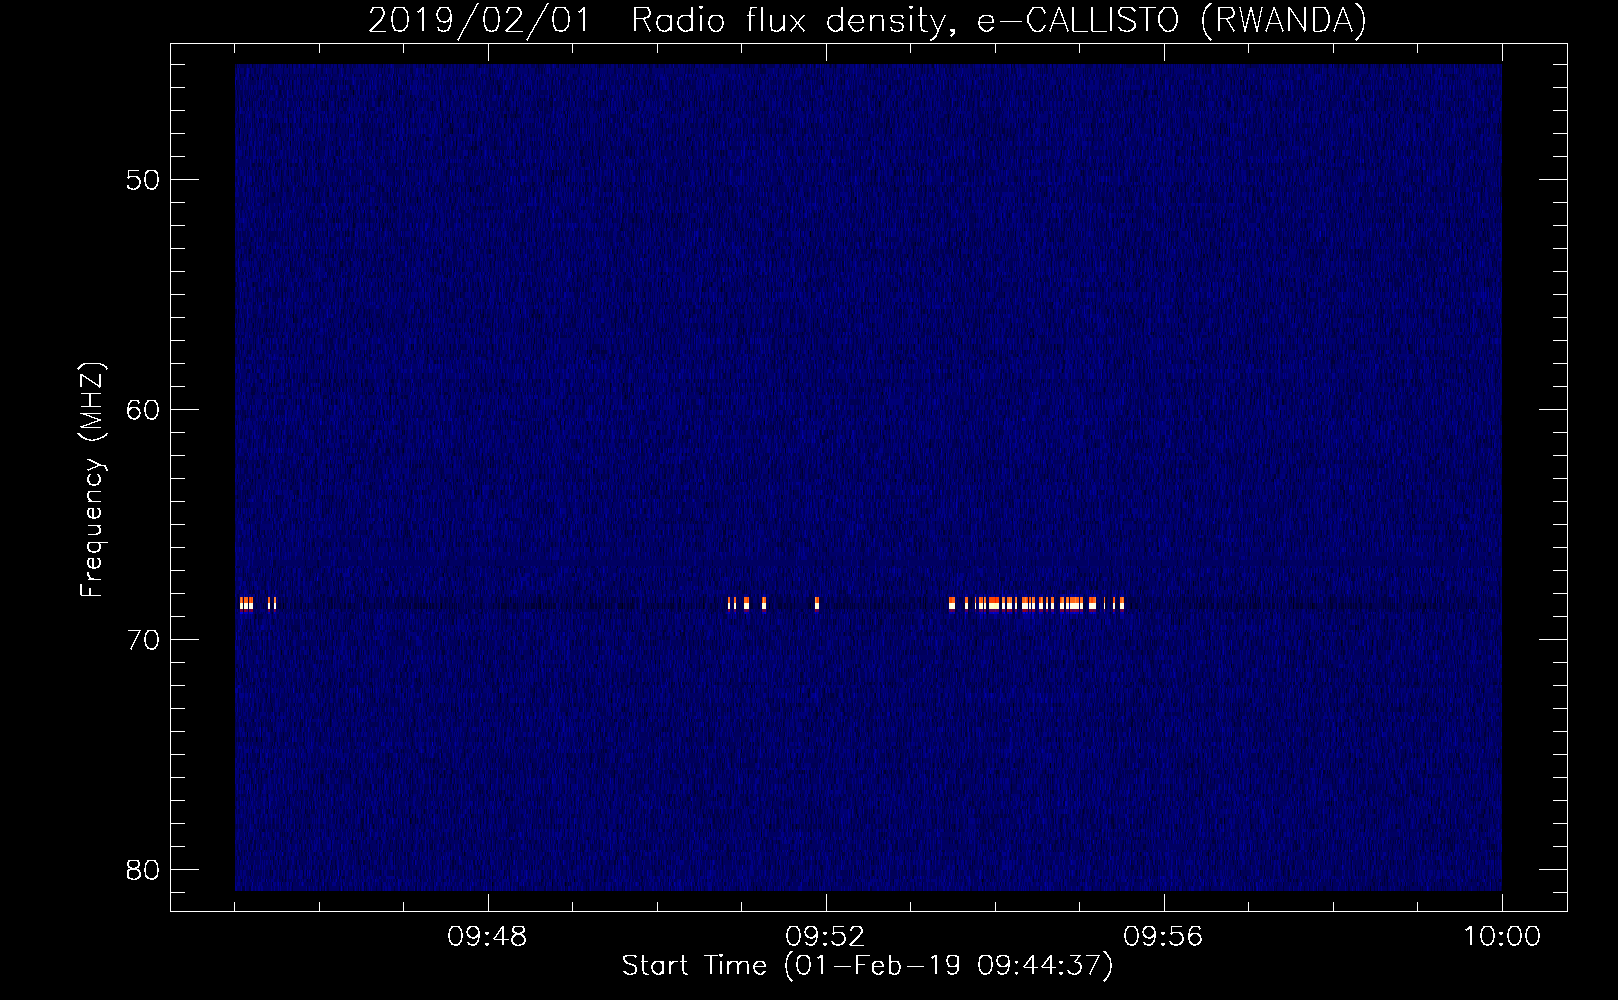Click the 09:56 time tick label

click(1163, 937)
